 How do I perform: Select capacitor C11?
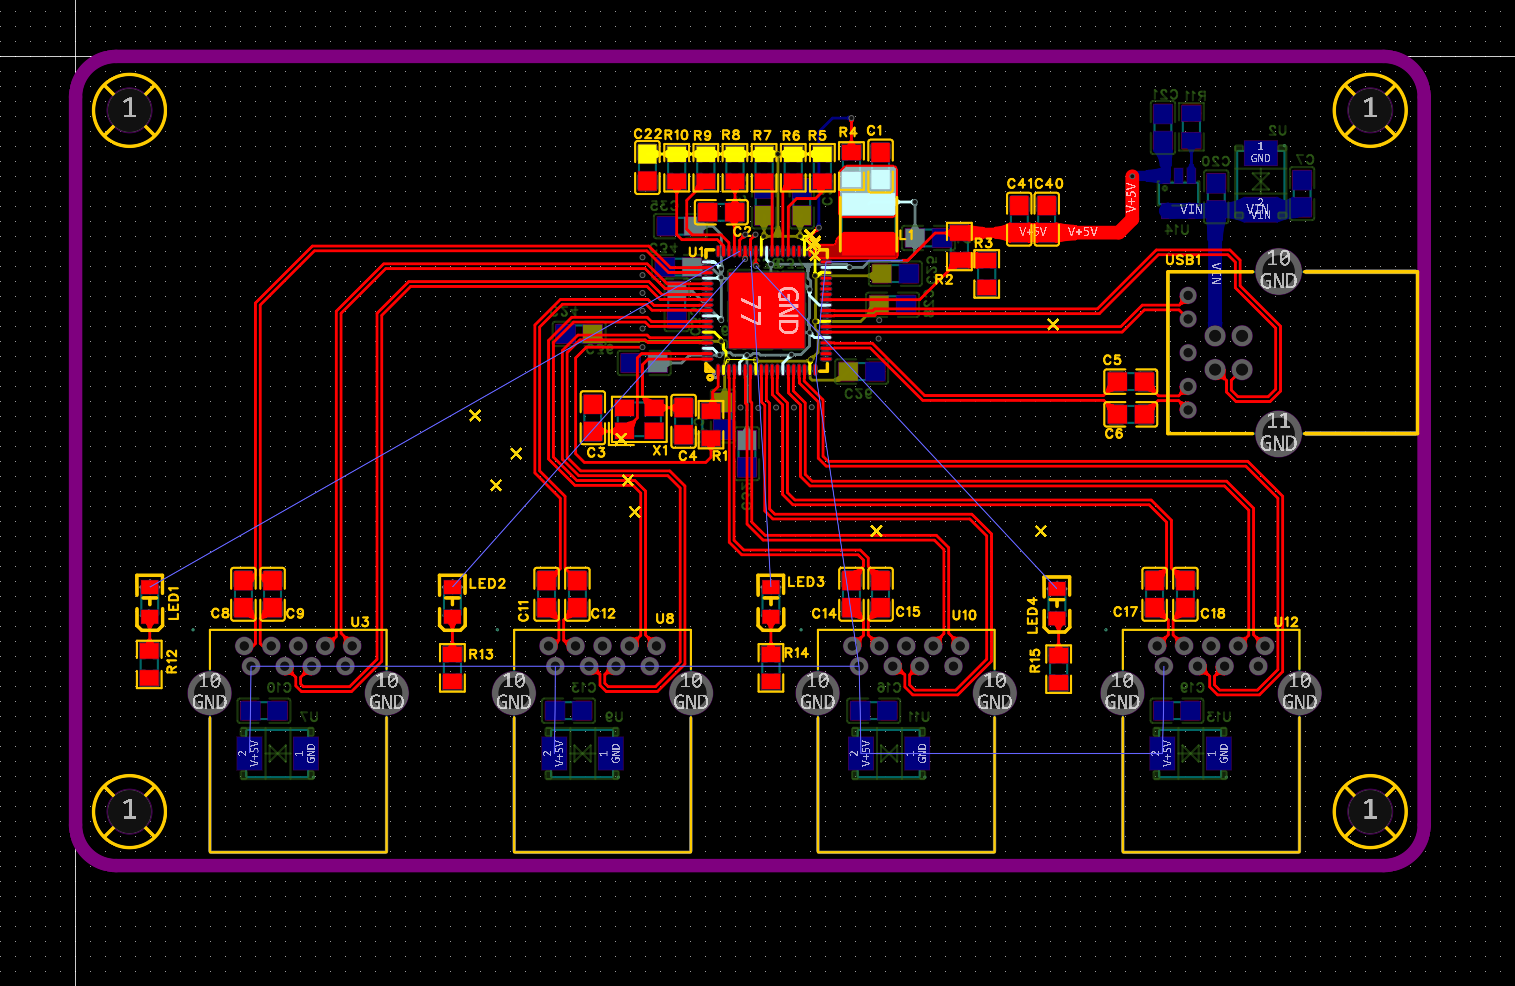tap(546, 594)
